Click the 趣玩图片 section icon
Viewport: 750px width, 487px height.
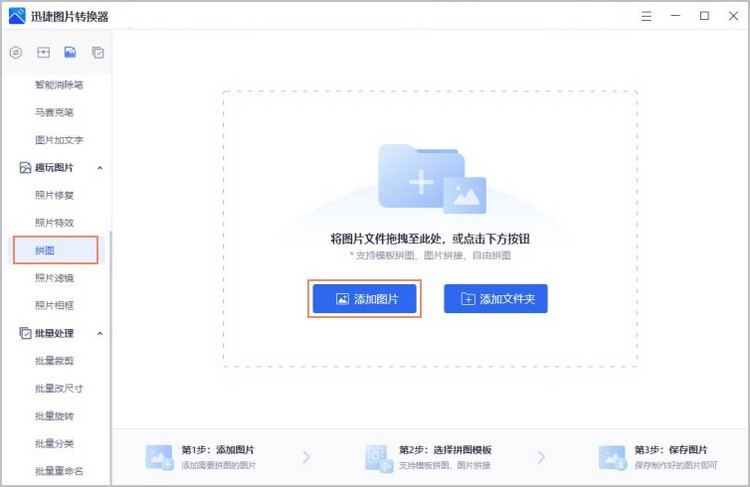[25, 167]
